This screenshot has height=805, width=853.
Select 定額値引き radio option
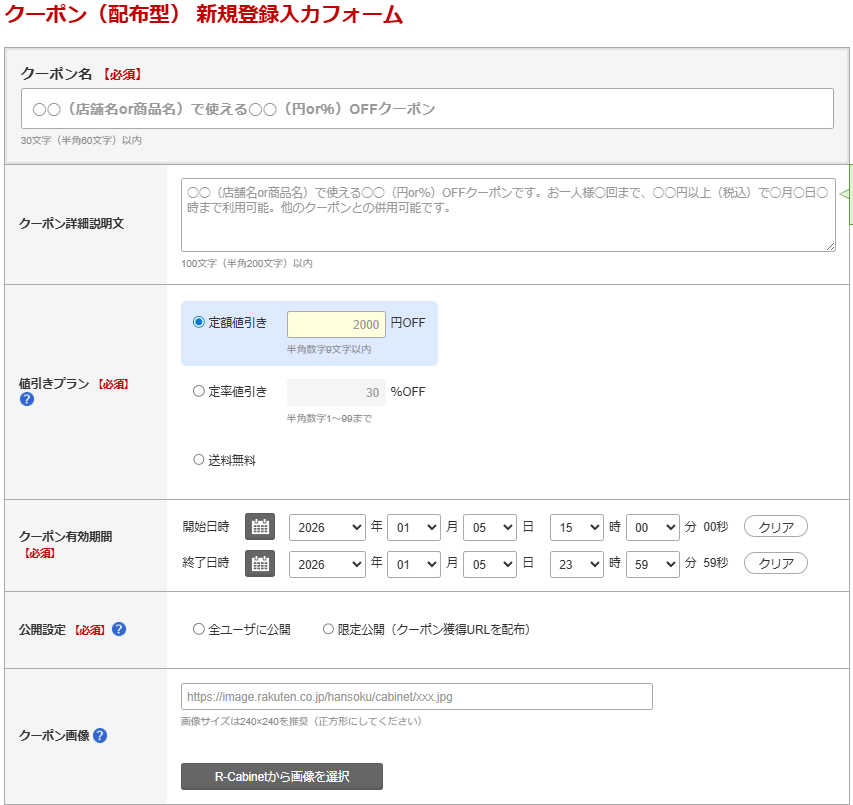click(199, 323)
